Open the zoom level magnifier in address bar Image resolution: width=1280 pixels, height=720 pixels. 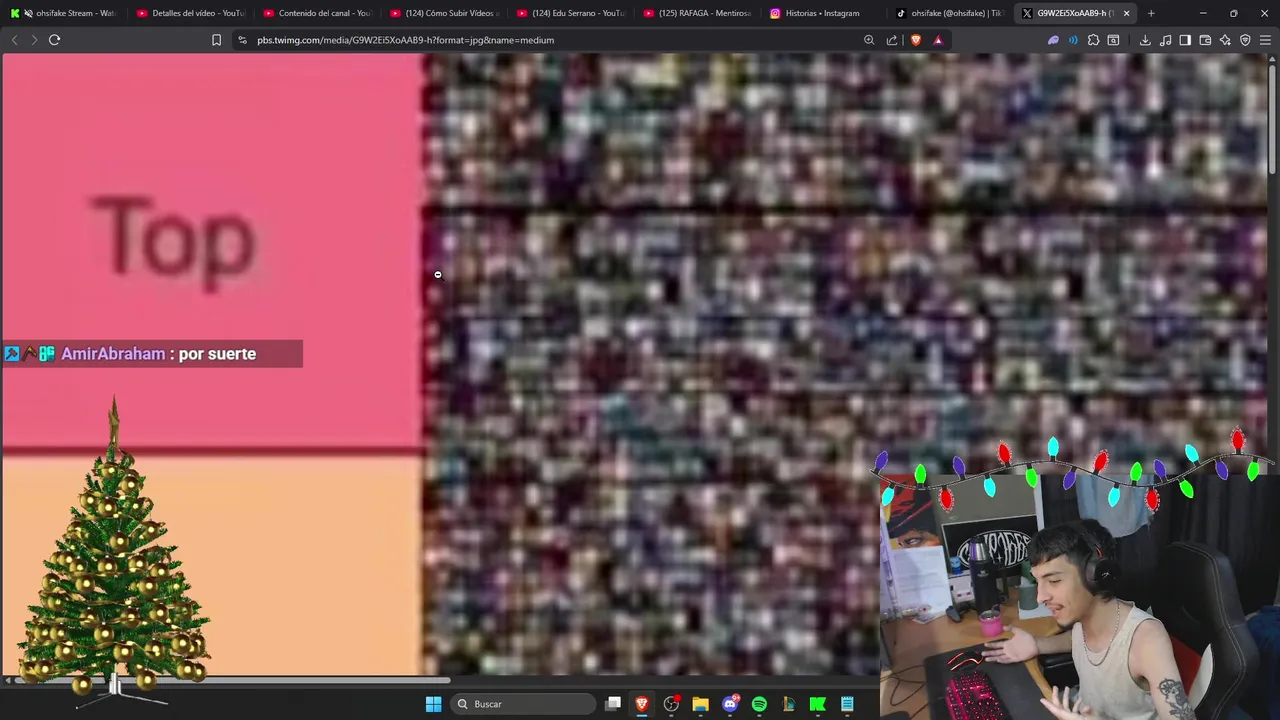(x=869, y=40)
